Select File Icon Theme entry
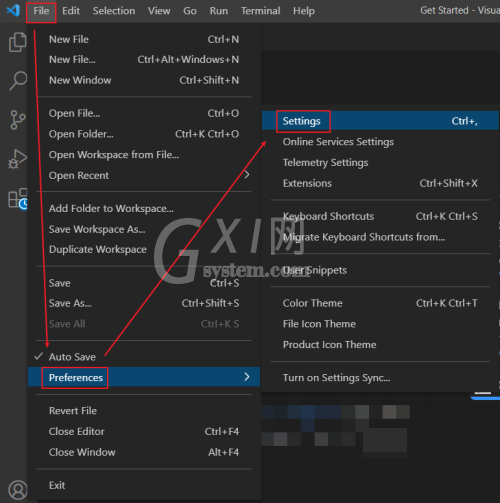500x503 pixels. click(380, 324)
